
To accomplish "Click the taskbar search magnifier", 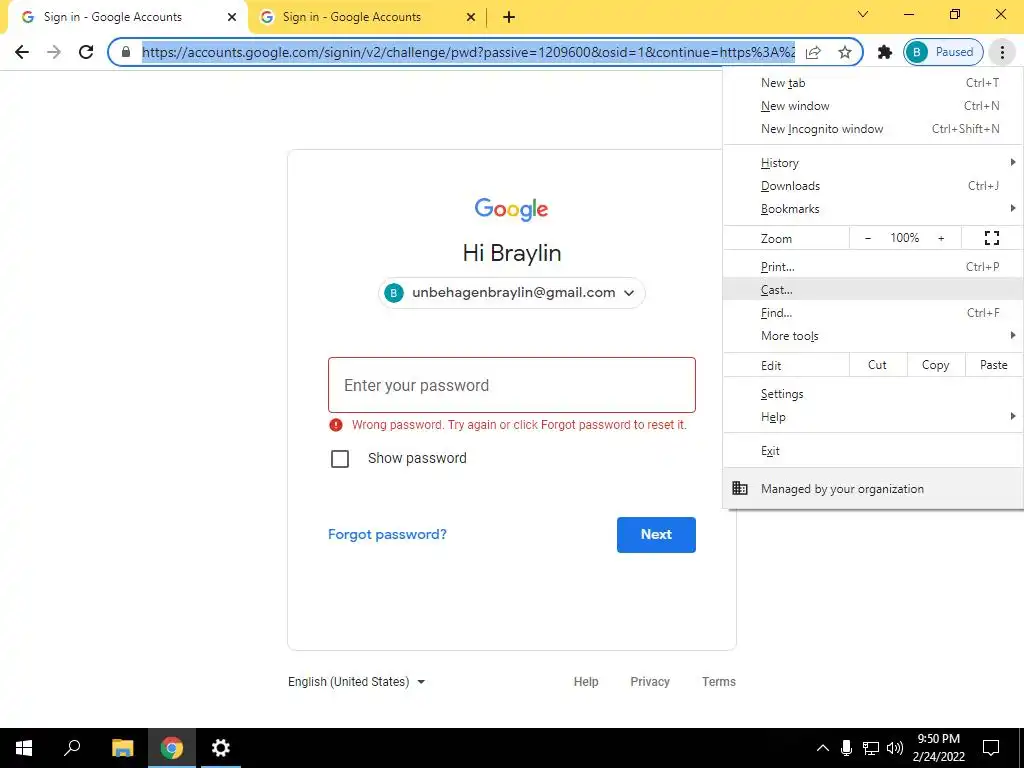I will (72, 748).
